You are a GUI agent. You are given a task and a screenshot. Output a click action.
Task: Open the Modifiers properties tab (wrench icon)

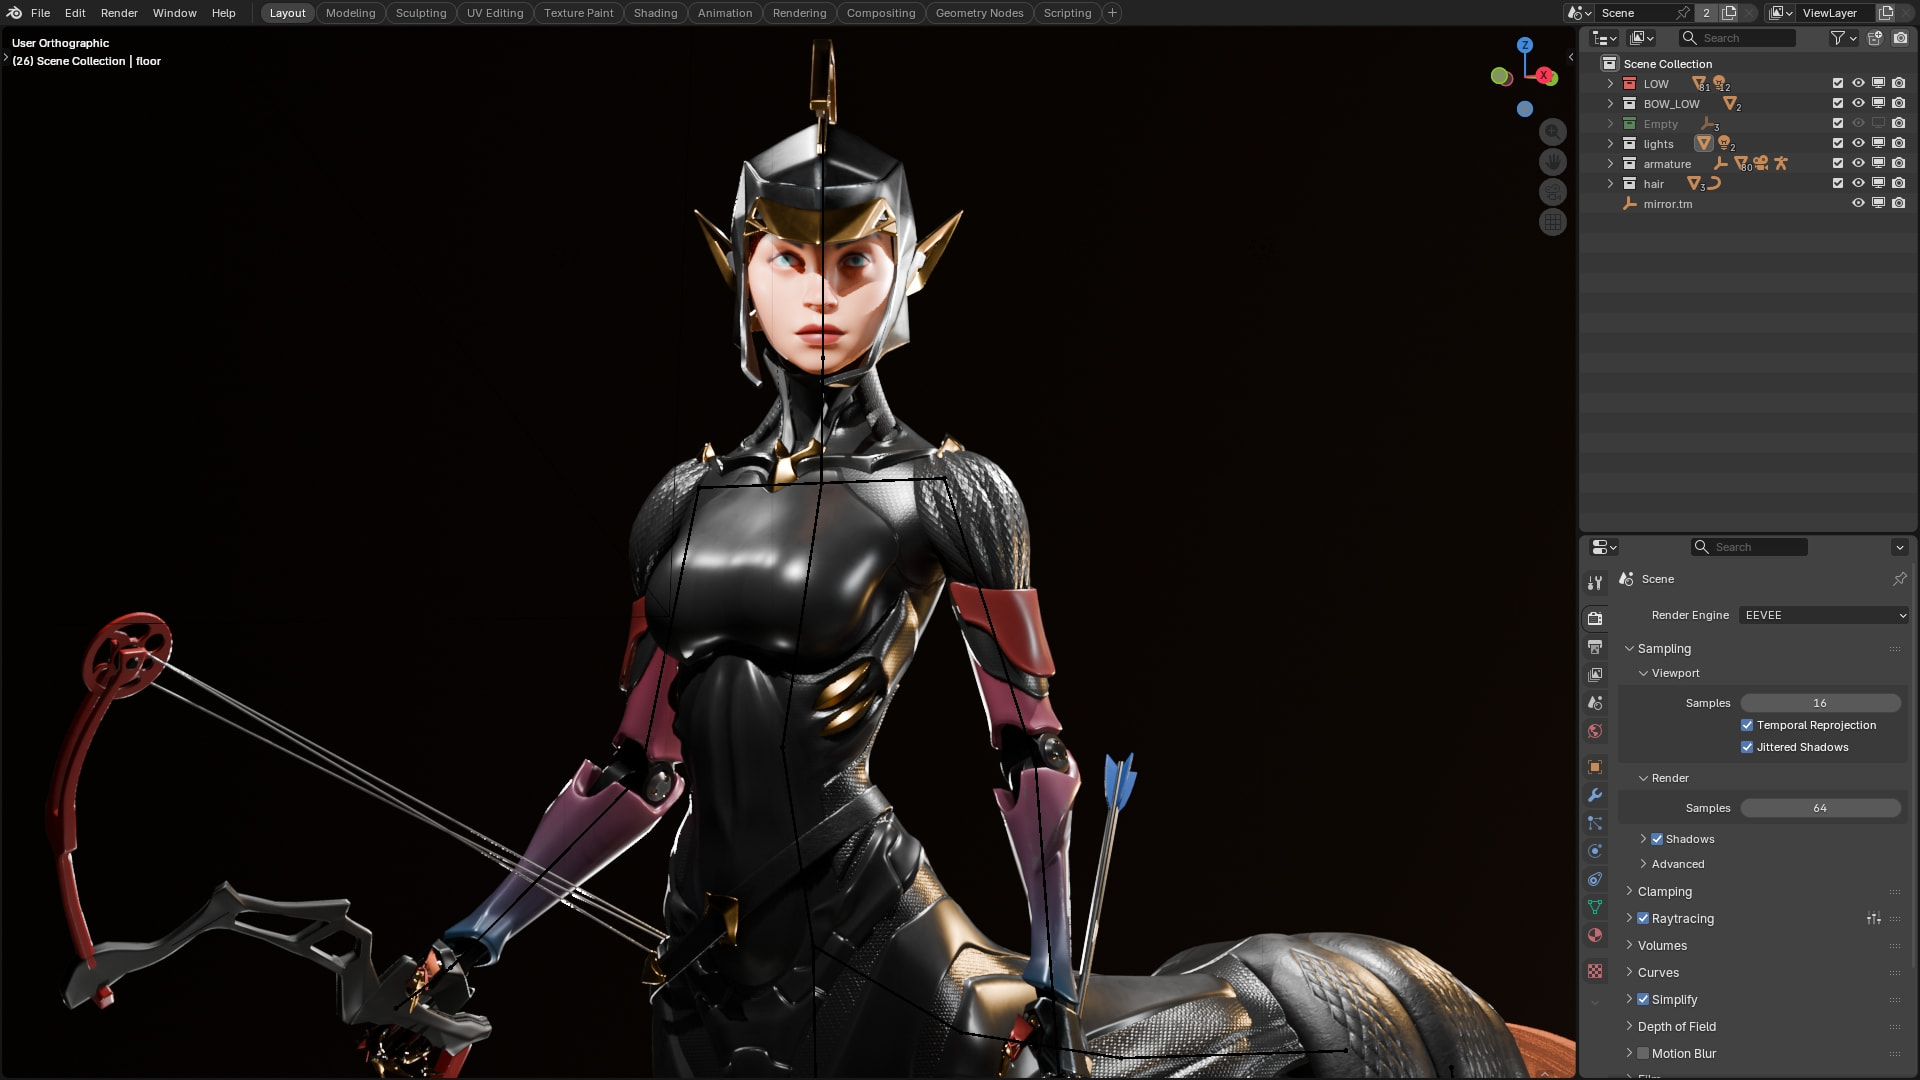[1595, 795]
